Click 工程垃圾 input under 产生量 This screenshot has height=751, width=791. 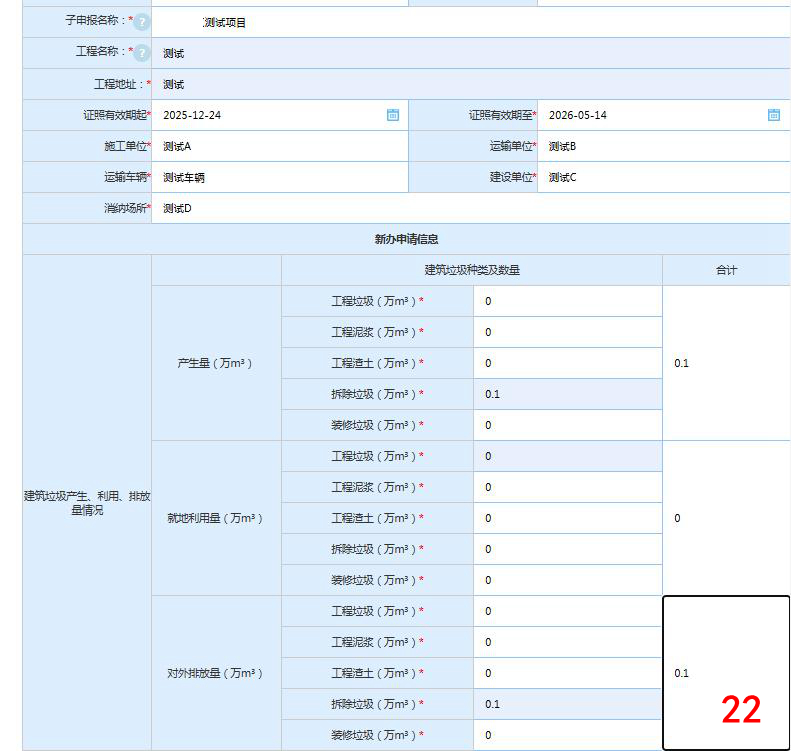tap(567, 301)
